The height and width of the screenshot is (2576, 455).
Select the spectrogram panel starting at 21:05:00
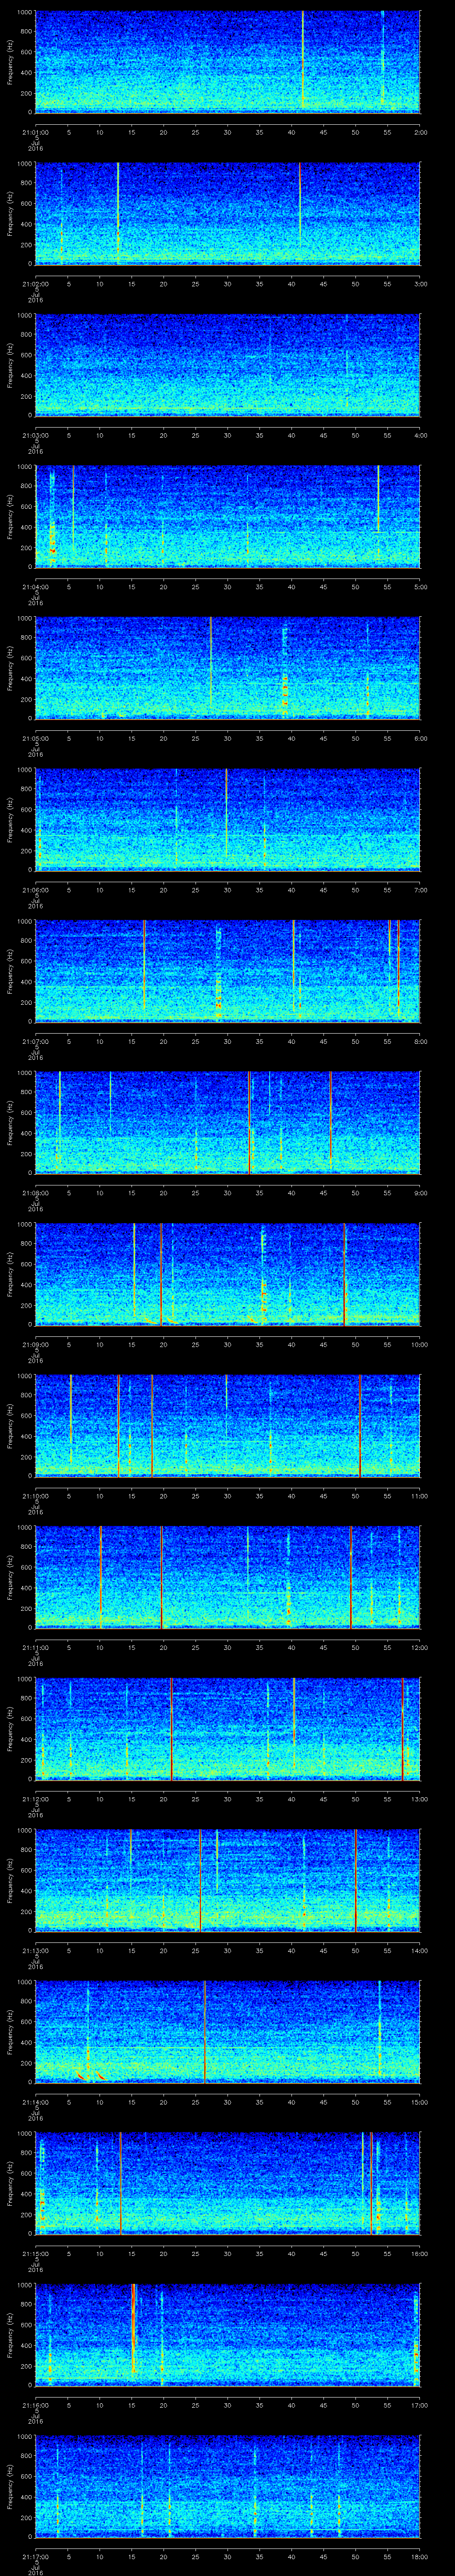[228, 668]
